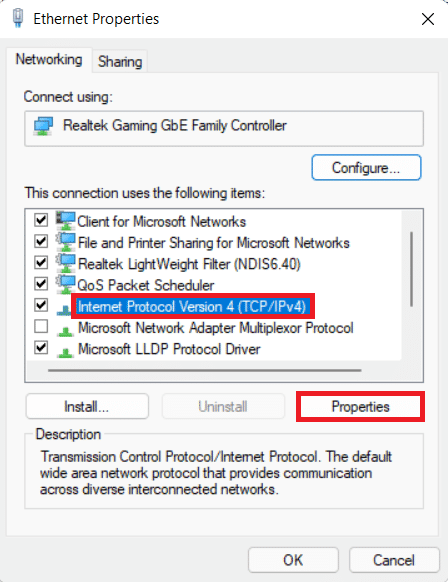Uncheck QoS Packet Scheduler checkbox

click(x=41, y=284)
